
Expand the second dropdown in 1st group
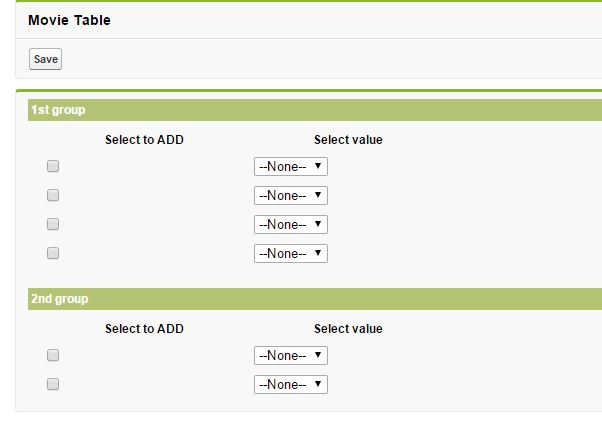[x=290, y=196]
